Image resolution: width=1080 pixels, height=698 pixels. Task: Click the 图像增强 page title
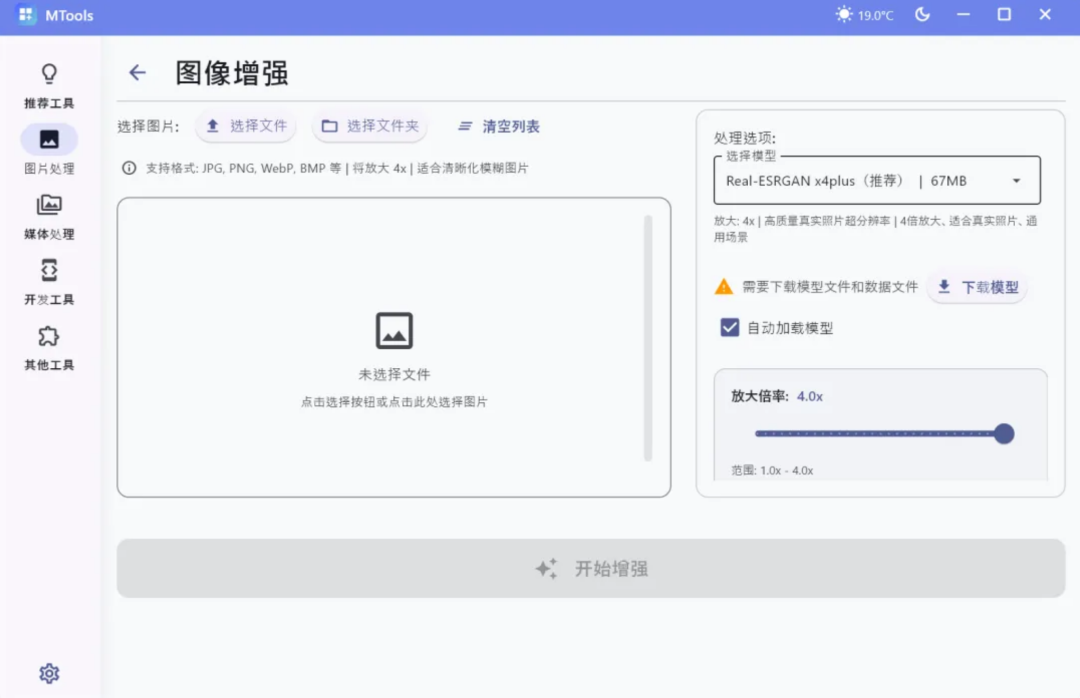[231, 73]
